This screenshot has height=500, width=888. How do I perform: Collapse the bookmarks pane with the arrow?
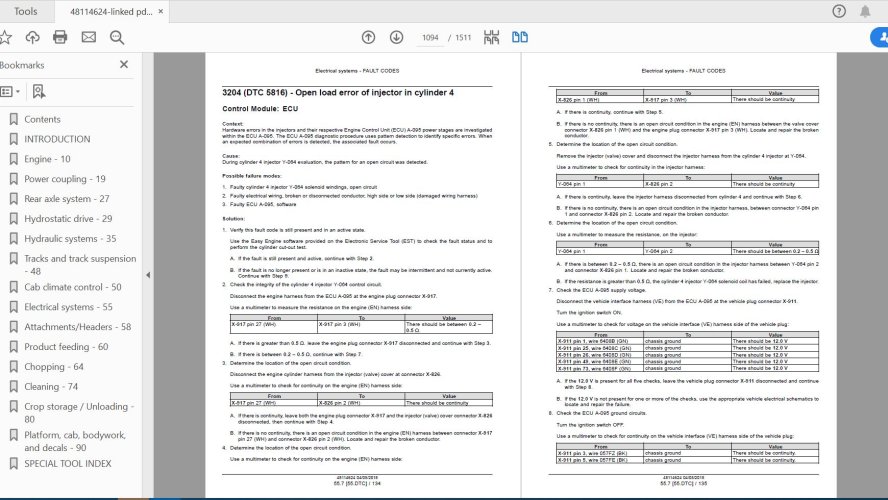148,275
